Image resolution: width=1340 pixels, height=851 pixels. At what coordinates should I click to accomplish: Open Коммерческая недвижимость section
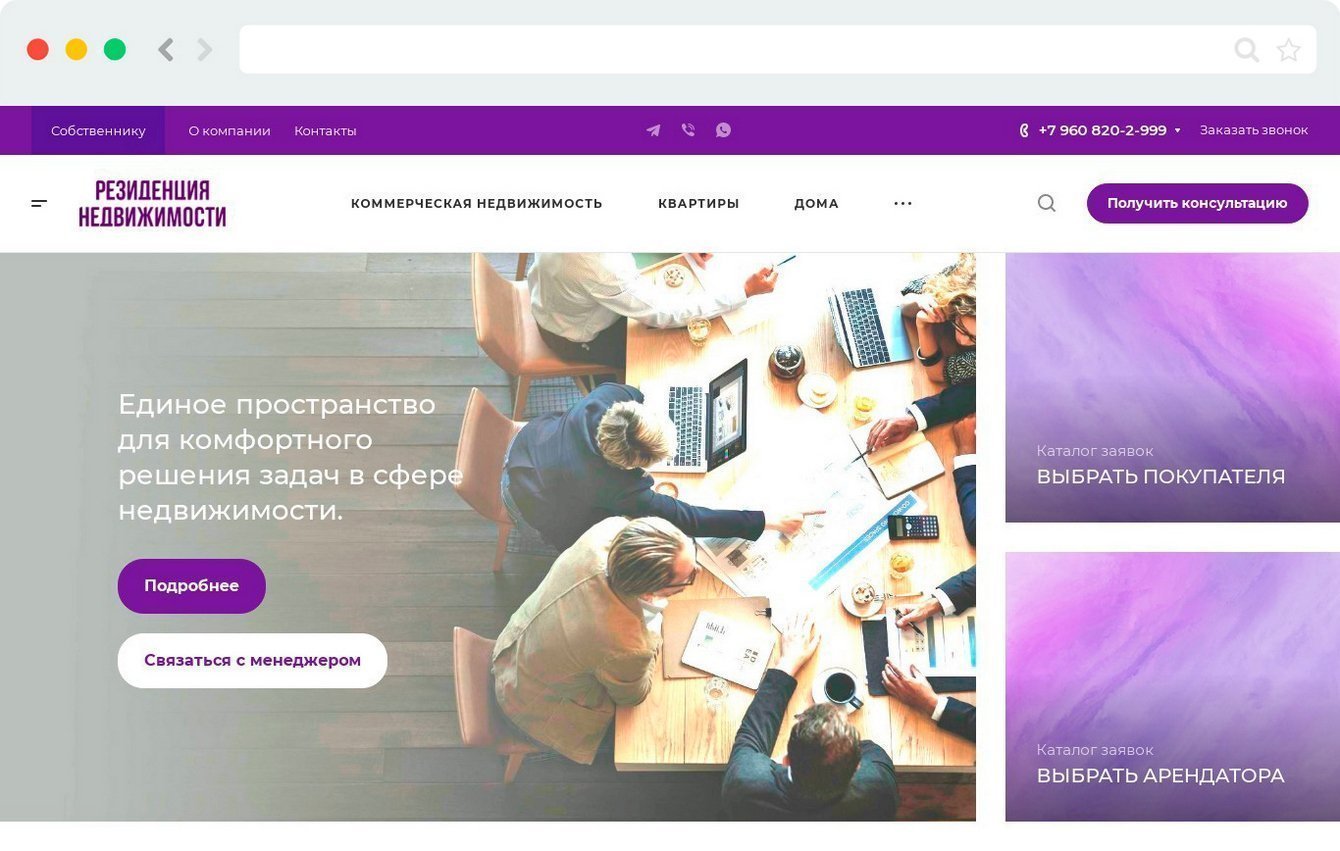click(476, 203)
